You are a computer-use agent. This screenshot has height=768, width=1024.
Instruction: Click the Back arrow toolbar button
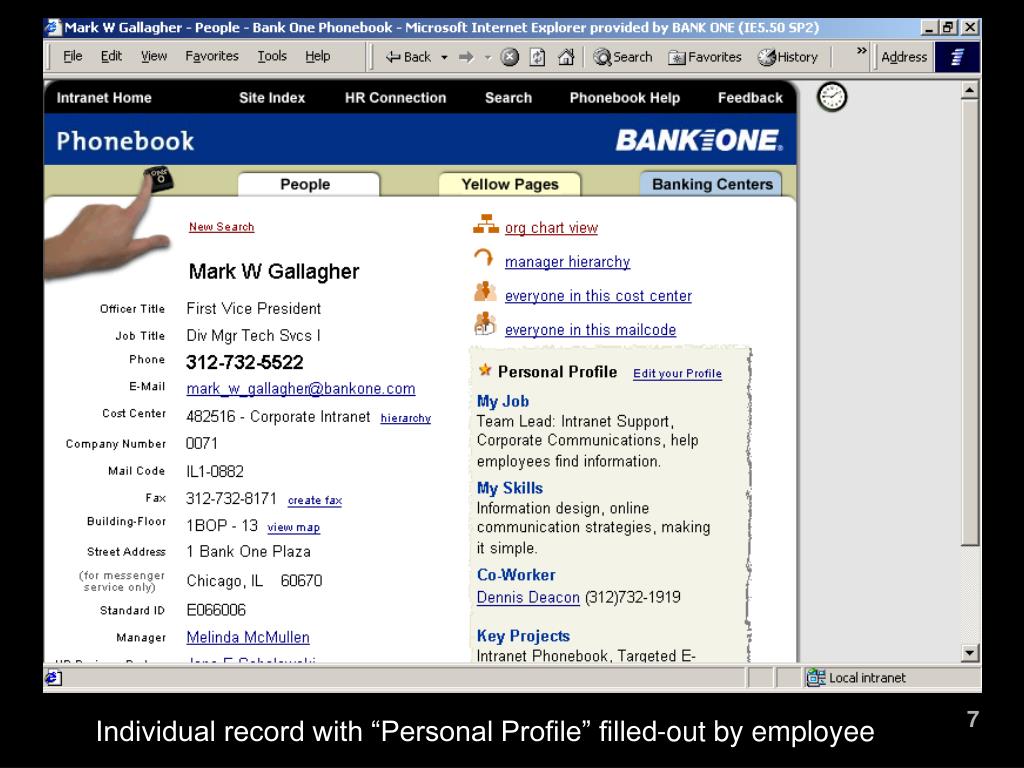click(408, 57)
